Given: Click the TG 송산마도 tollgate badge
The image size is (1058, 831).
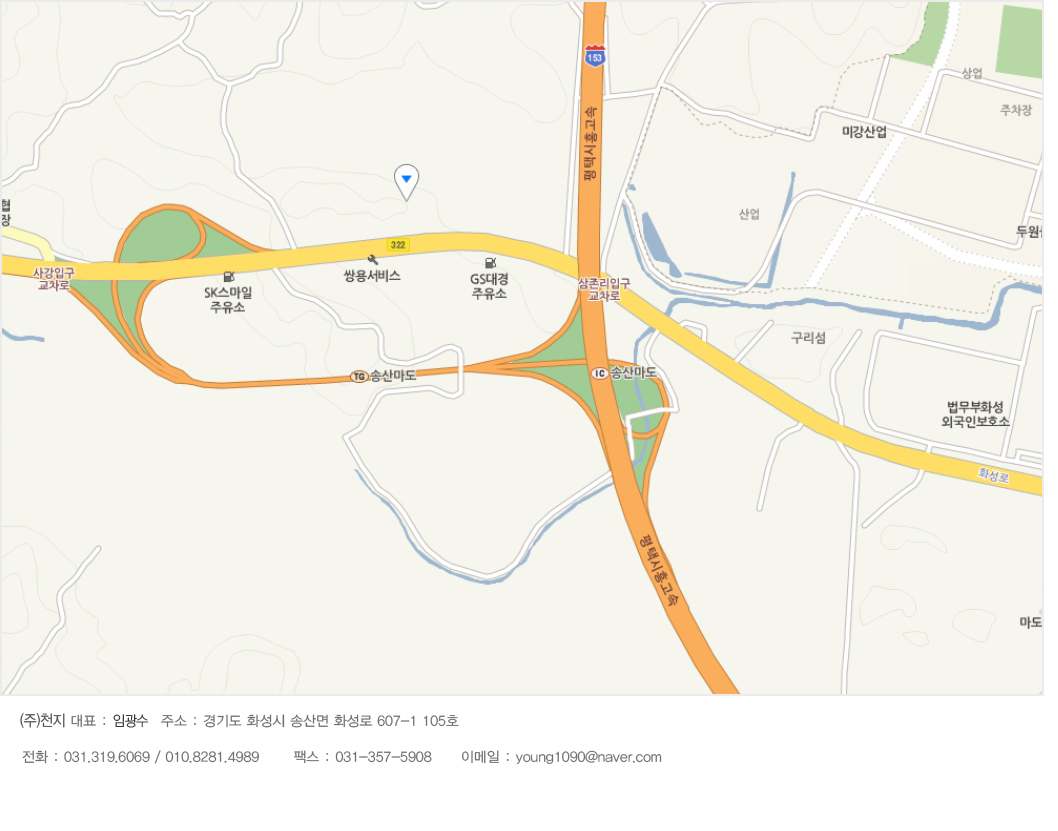Looking at the screenshot, I should (359, 376).
